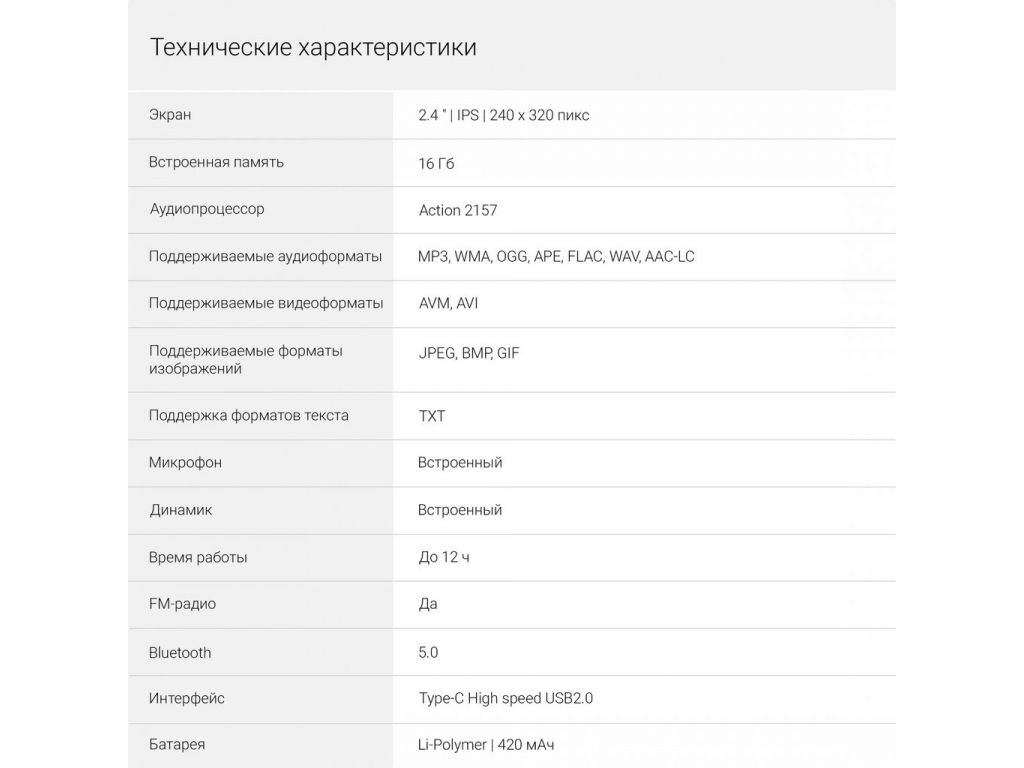Click the "Аудиопроцессор" row label
The image size is (1024, 768).
pos(207,209)
